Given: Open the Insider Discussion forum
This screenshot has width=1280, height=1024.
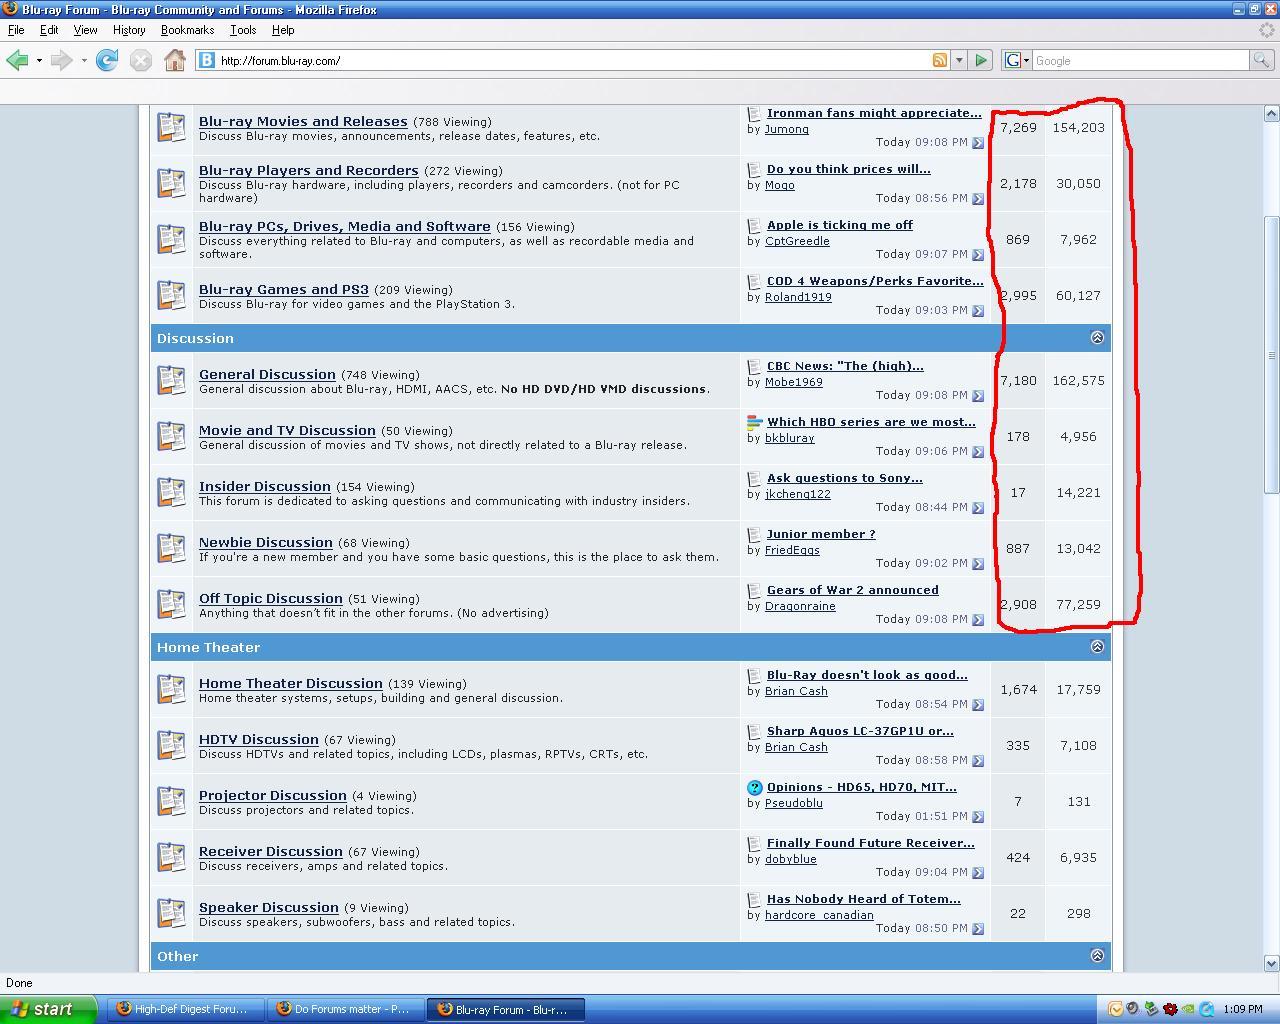Looking at the screenshot, I should point(265,487).
